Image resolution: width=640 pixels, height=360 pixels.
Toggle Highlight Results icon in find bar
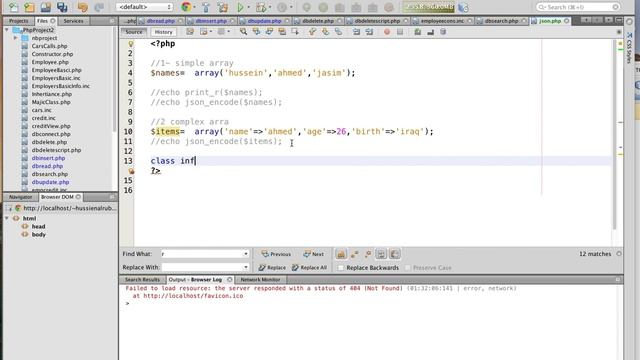(381, 254)
